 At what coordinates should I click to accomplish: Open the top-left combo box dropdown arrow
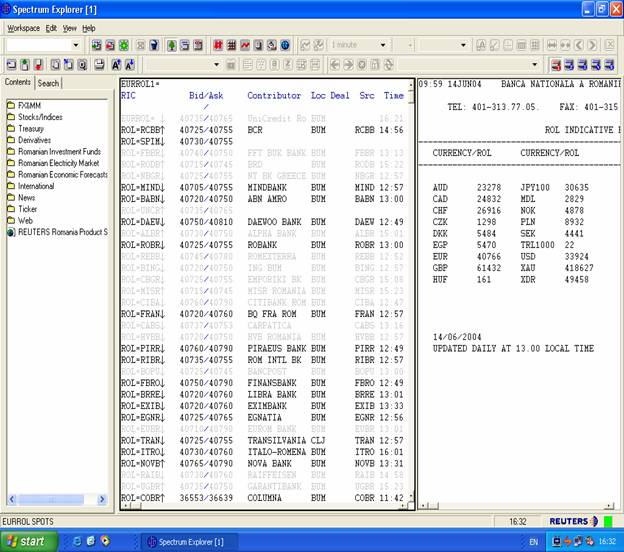[x=76, y=45]
